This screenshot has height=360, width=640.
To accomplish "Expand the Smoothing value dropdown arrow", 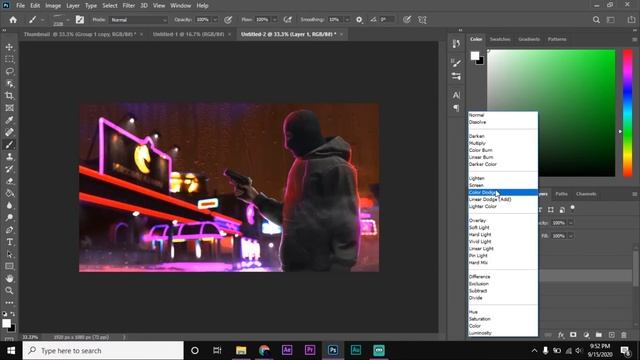I will [x=347, y=20].
